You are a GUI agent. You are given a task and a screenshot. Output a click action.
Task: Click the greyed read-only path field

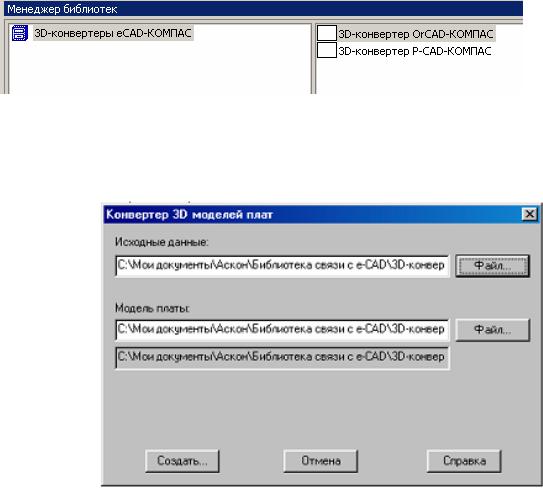coord(282,357)
